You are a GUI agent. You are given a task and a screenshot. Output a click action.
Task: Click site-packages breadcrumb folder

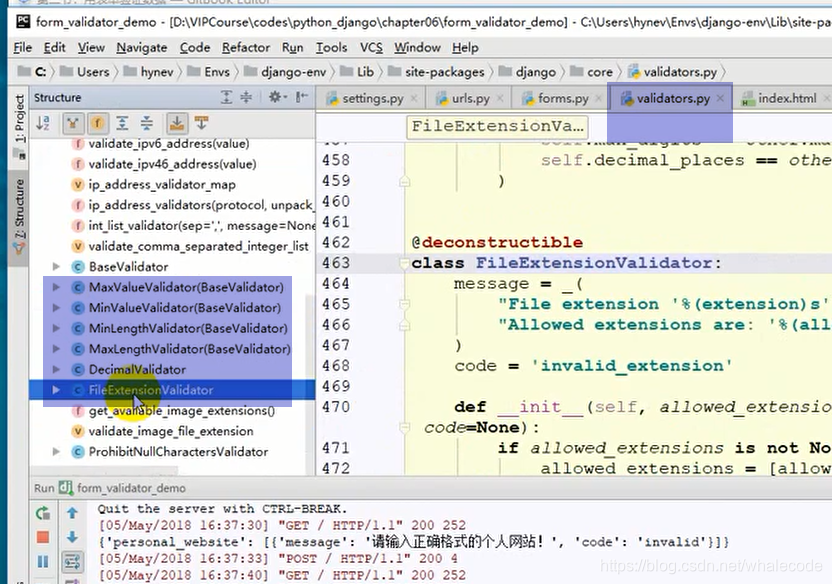pos(436,72)
